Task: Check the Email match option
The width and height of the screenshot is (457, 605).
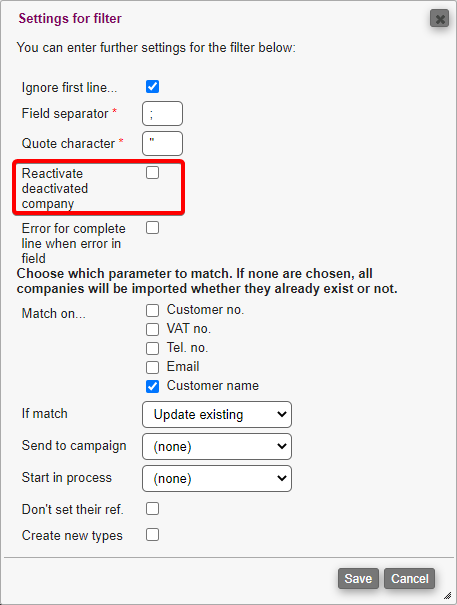Action: pos(152,367)
